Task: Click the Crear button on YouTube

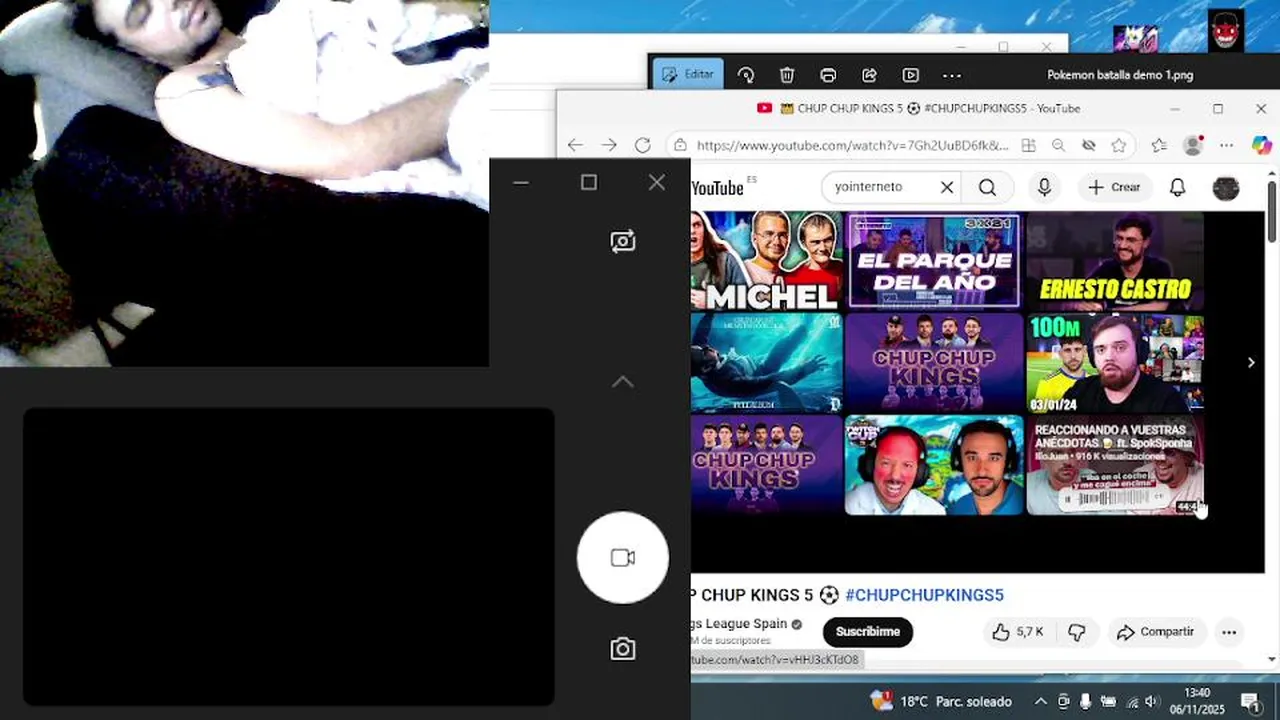Action: tap(1114, 187)
